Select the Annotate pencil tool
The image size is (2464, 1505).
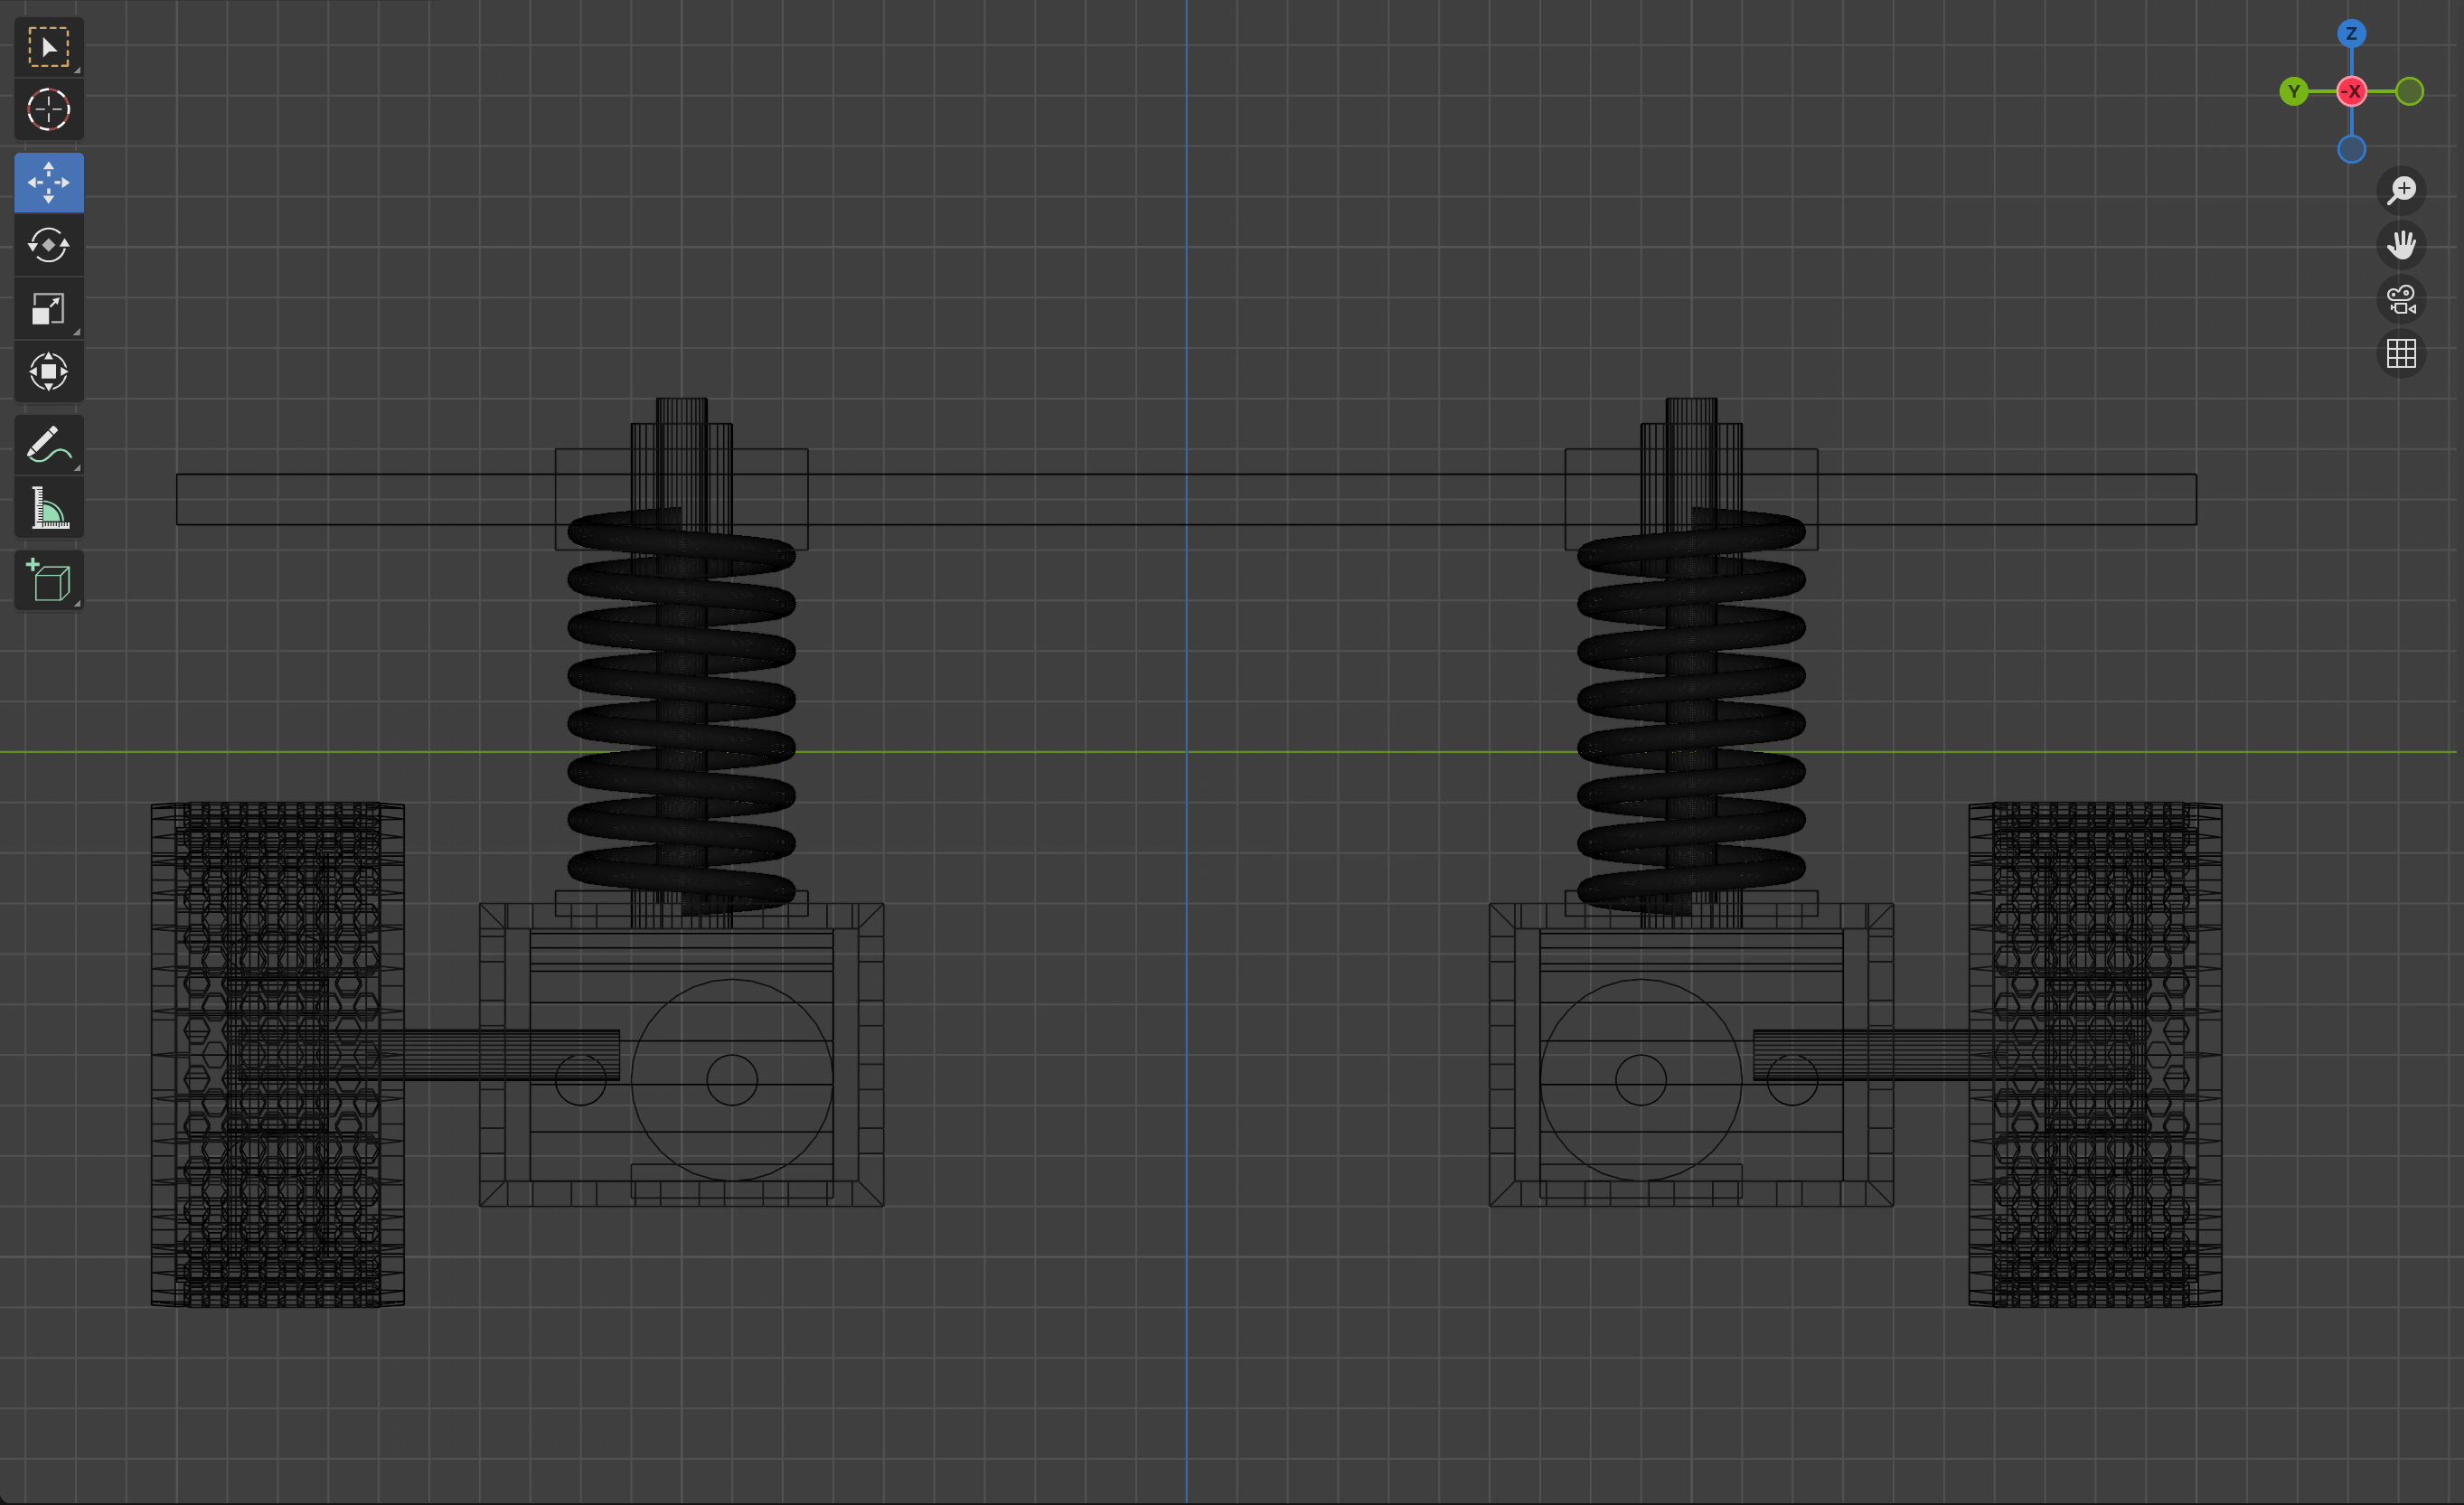point(48,445)
